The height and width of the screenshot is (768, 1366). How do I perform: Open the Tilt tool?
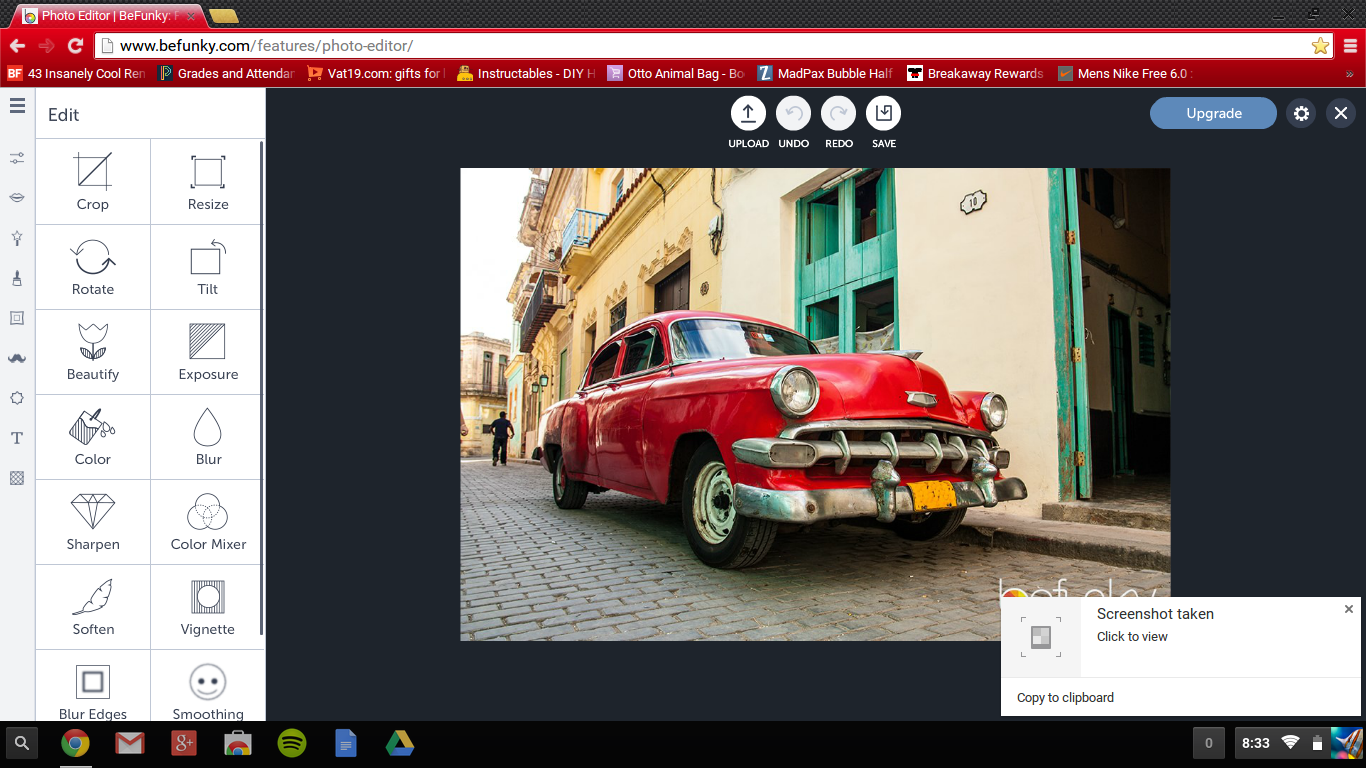208,267
